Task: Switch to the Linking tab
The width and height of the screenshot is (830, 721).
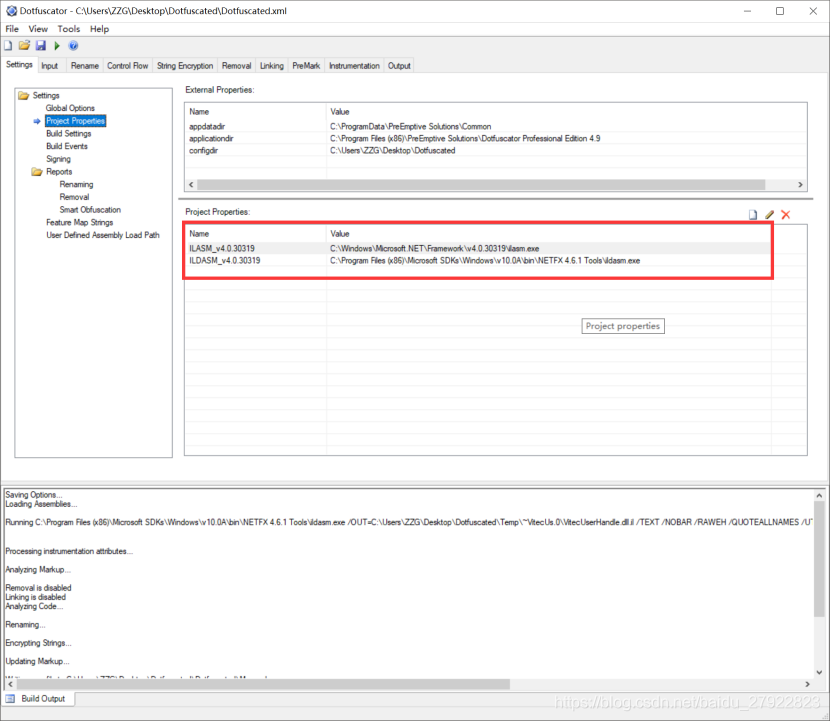Action: 272,66
